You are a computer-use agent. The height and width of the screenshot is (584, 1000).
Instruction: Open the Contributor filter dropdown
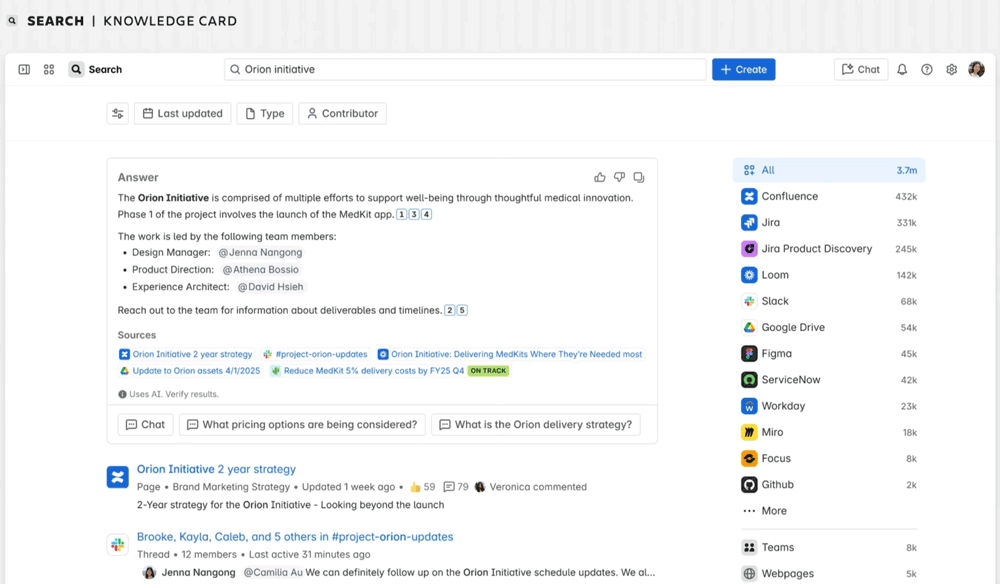(342, 113)
